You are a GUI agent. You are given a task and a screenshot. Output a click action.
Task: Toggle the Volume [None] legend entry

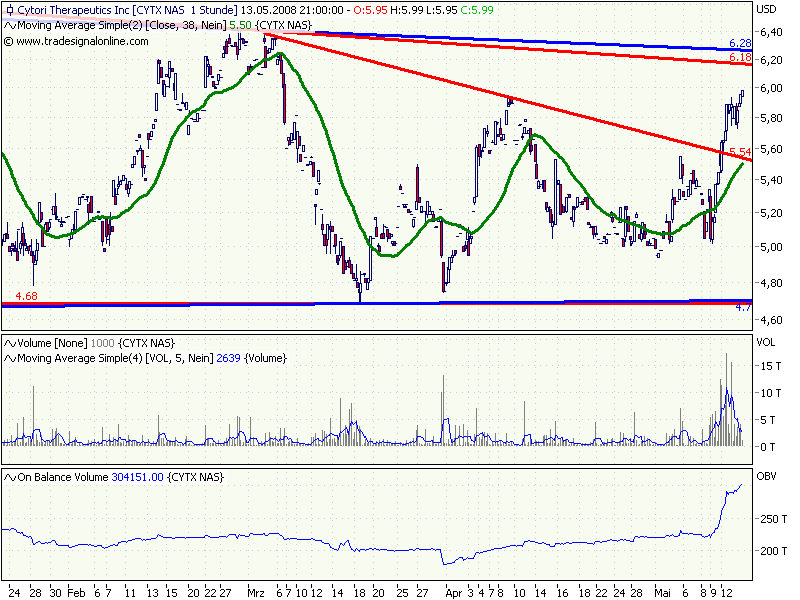pos(45,341)
